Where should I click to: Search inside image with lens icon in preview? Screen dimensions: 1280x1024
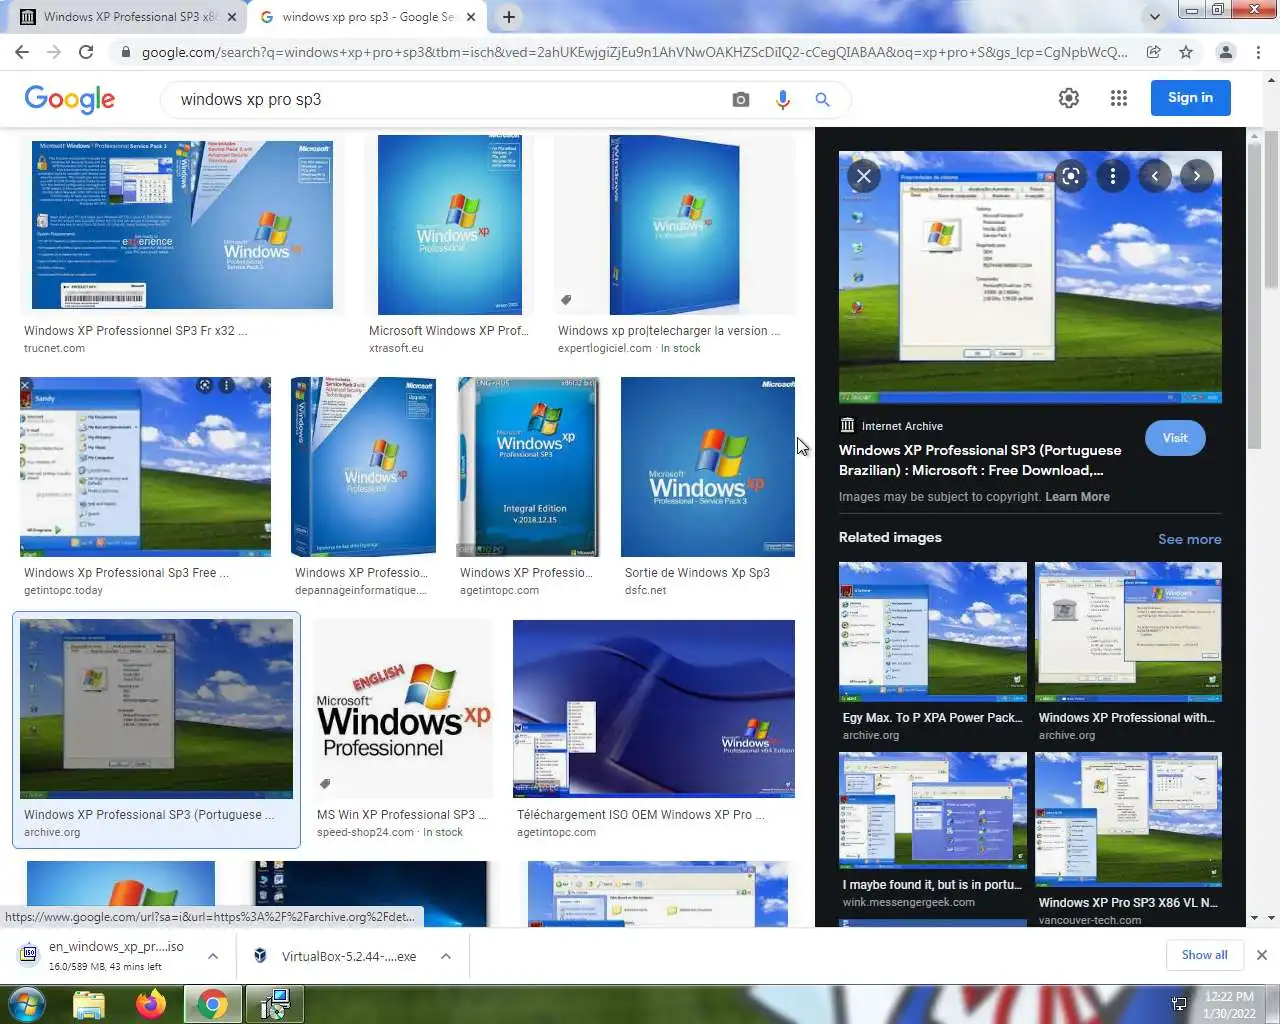pos(1071,177)
